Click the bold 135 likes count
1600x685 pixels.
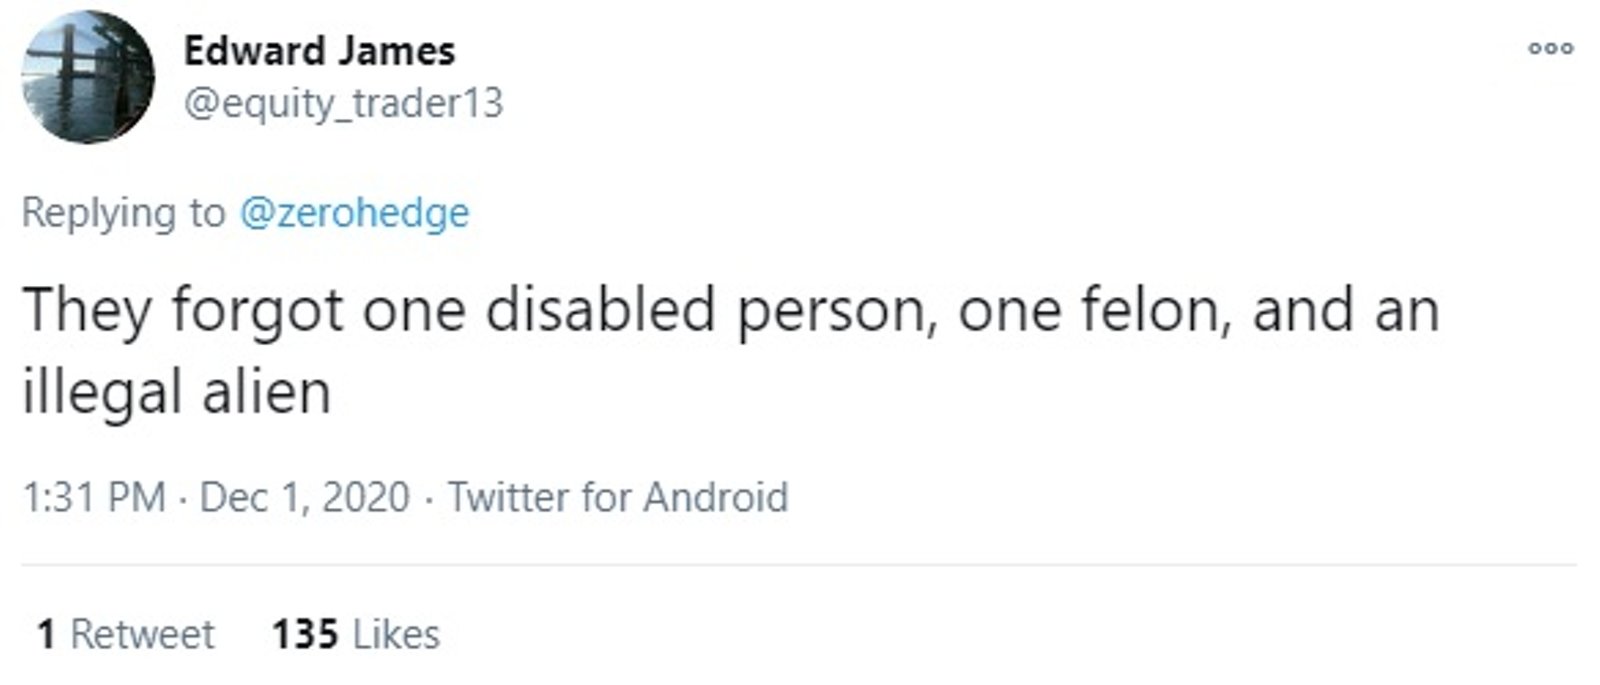click(x=305, y=634)
